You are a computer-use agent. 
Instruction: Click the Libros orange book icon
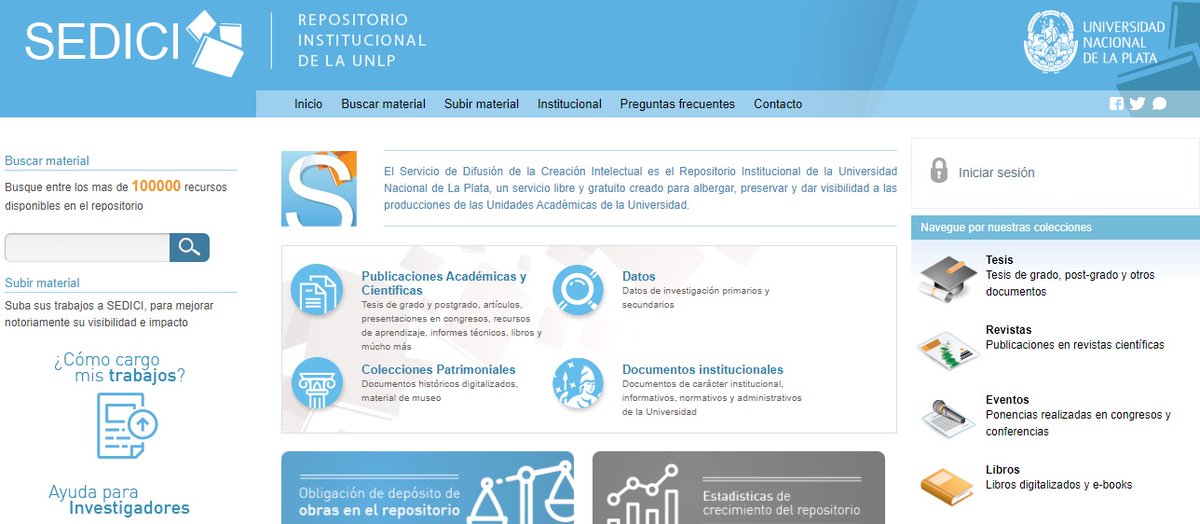[946, 485]
